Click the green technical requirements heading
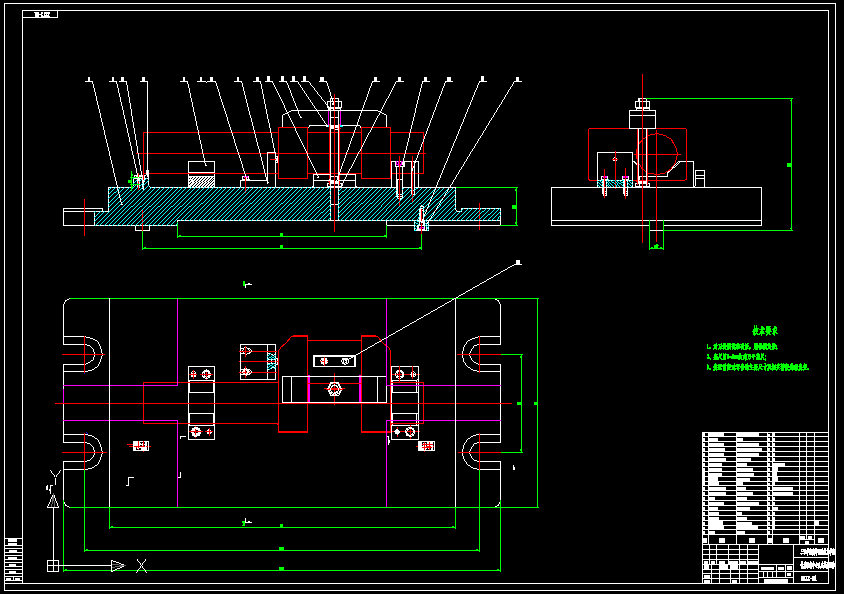Viewport: 844px width, 594px height. 765,330
